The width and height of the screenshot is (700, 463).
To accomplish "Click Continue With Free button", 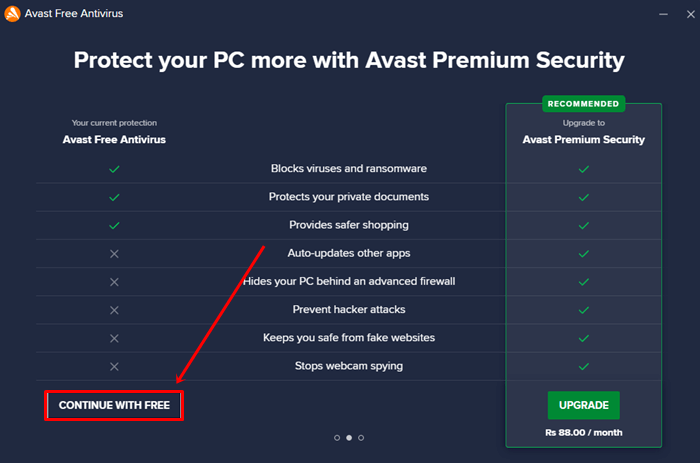I will (x=114, y=405).
